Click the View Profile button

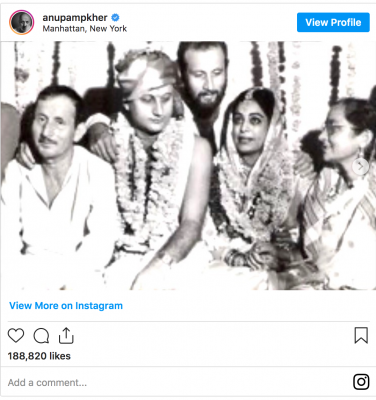[x=333, y=22]
